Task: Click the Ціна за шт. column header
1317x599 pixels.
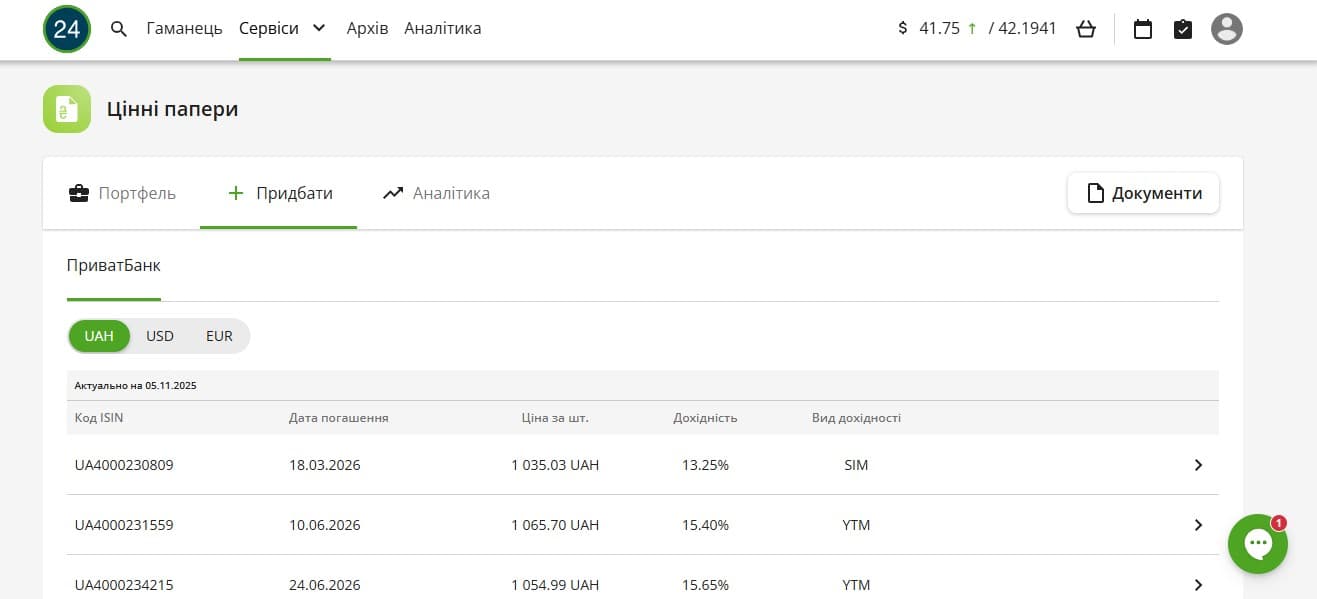Action: (x=555, y=418)
